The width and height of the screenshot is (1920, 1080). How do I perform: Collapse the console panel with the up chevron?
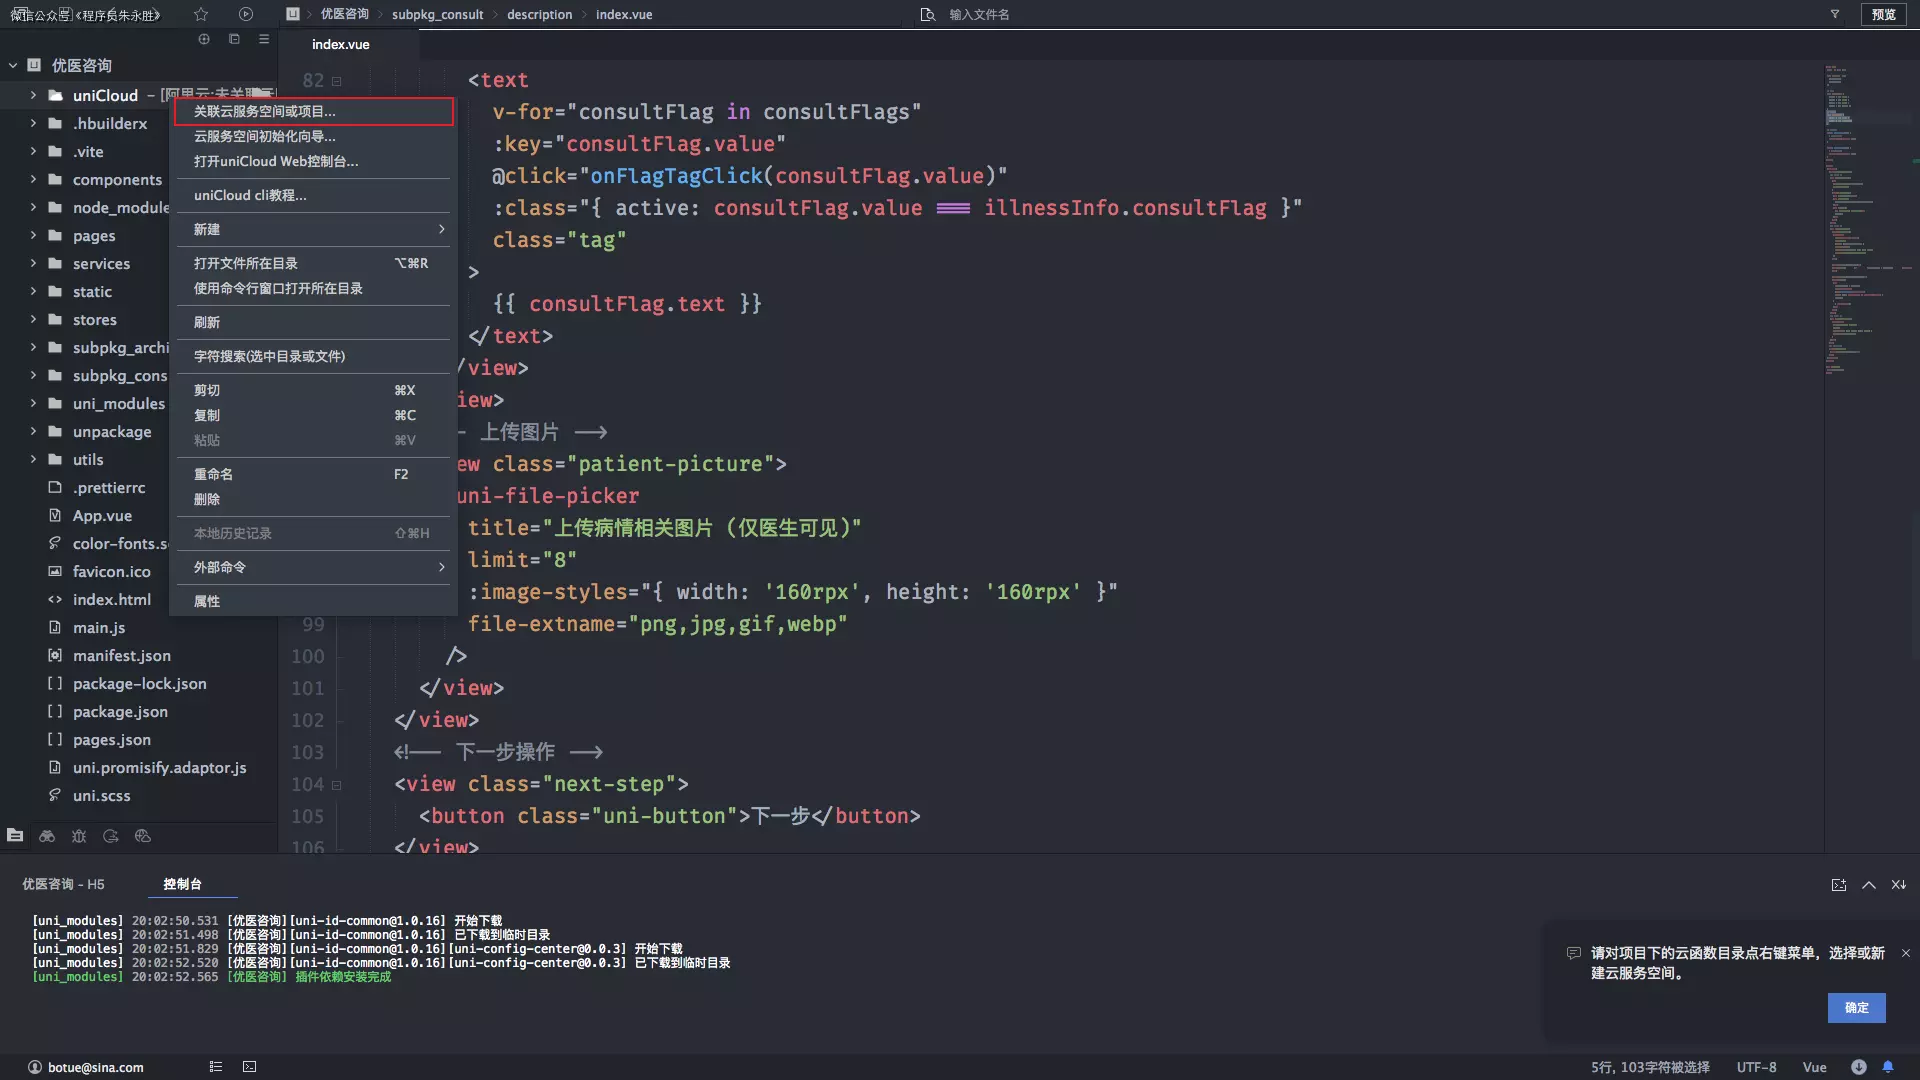pyautogui.click(x=1868, y=884)
